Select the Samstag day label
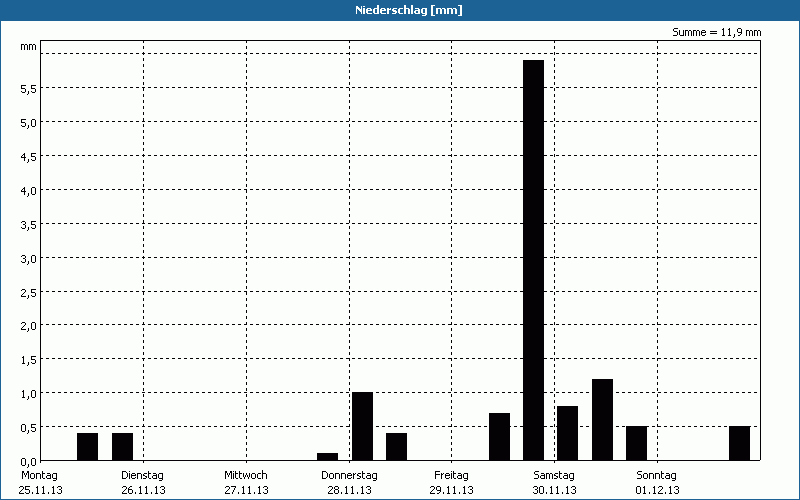Viewport: 800px width, 500px height. 554,476
